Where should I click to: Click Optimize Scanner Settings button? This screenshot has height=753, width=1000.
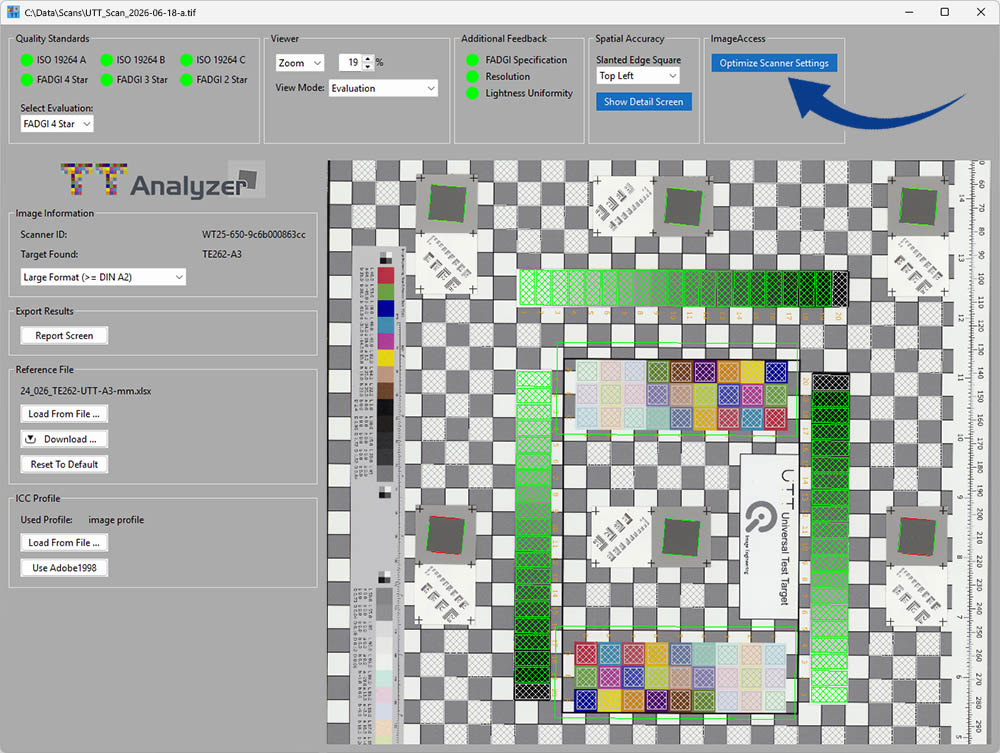click(774, 62)
